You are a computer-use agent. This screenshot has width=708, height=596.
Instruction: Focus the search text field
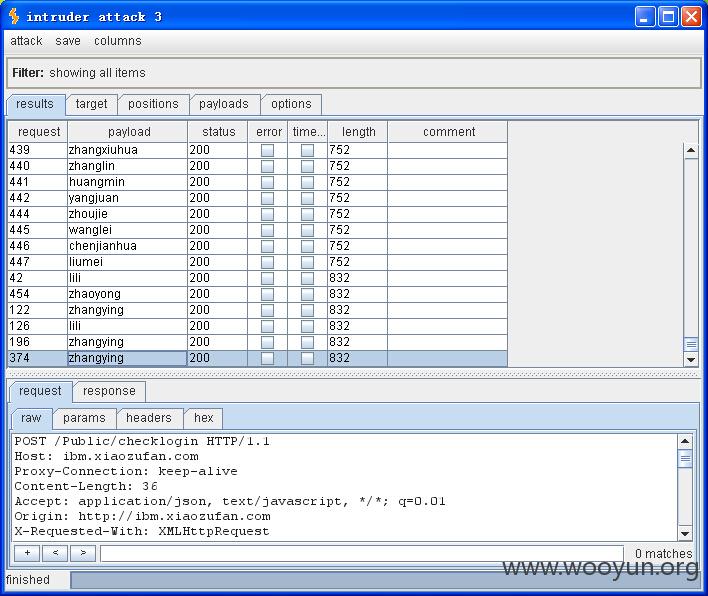pos(362,554)
